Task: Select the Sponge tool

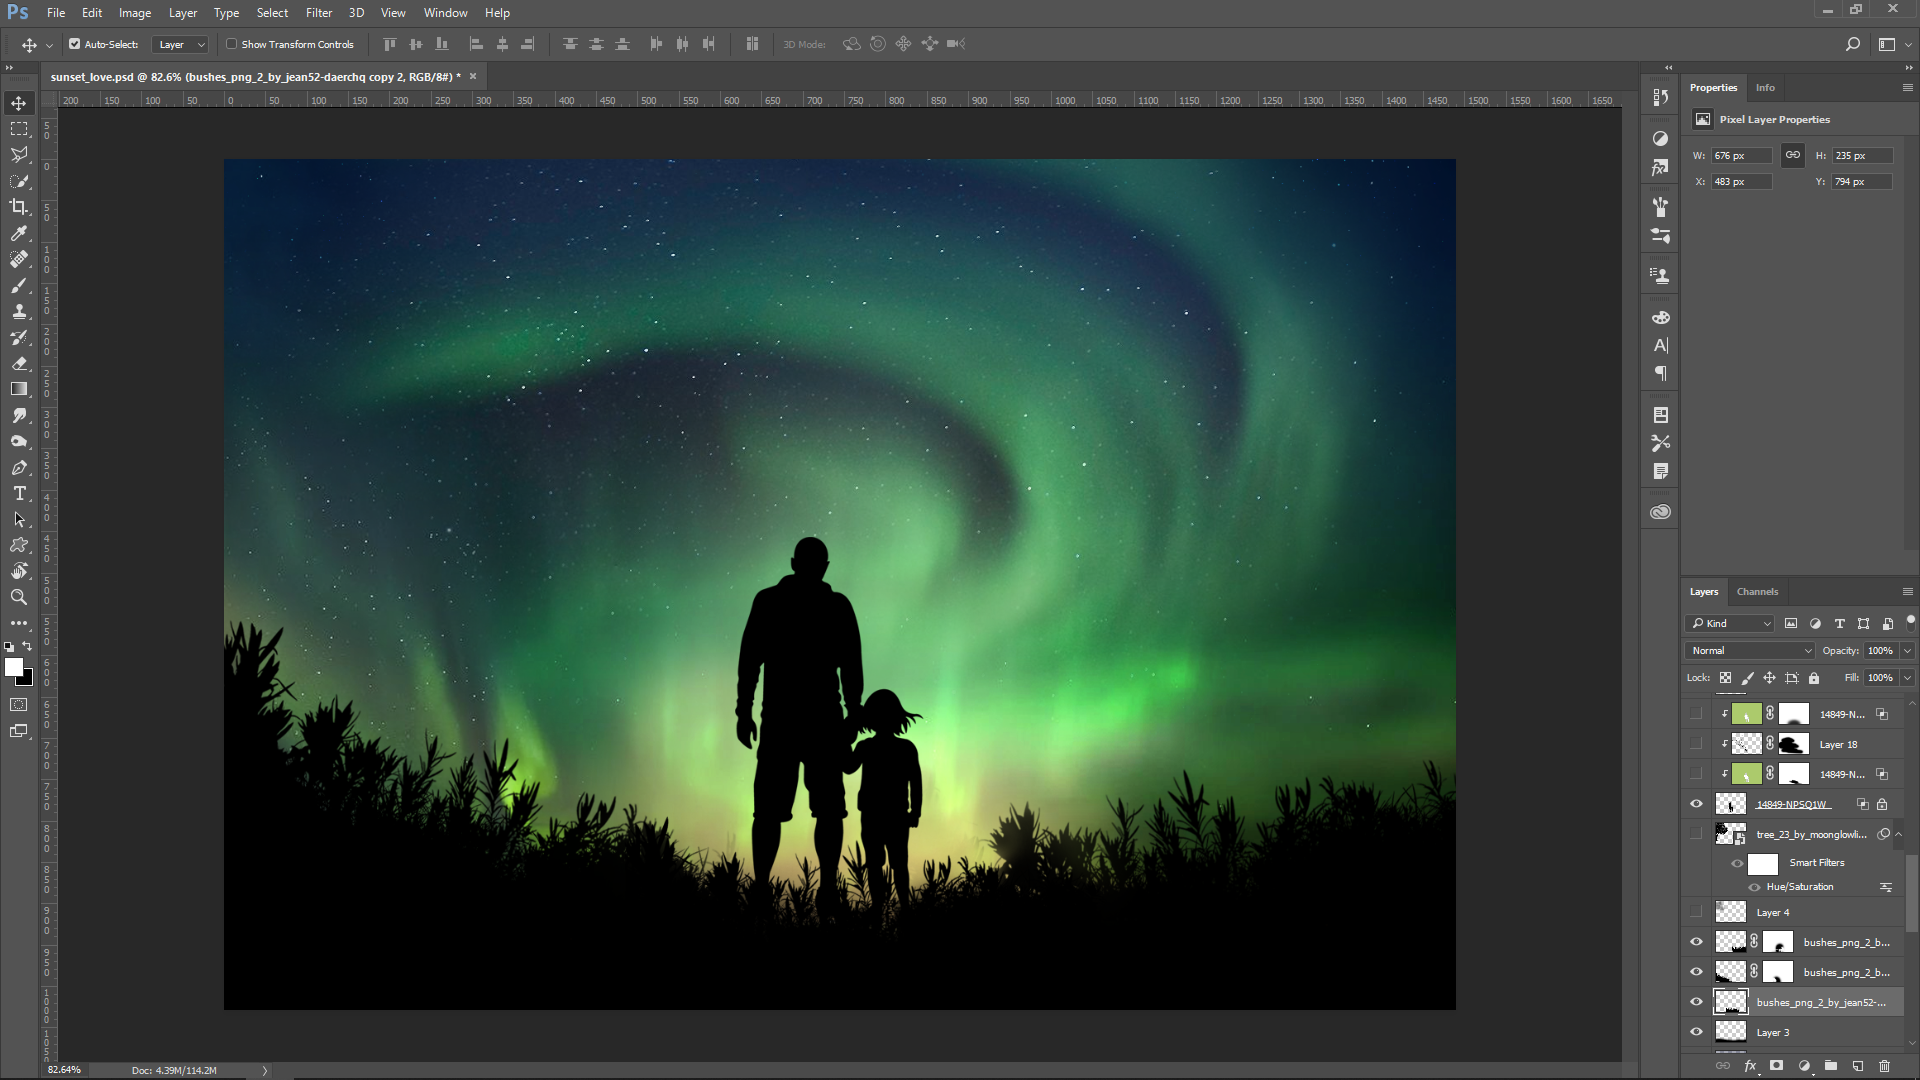Action: 19,441
